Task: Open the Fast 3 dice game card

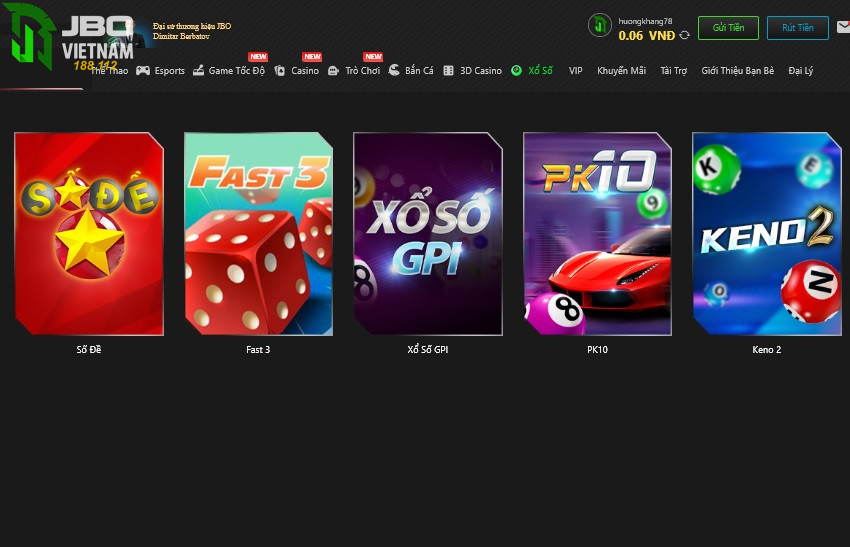Action: tap(259, 234)
